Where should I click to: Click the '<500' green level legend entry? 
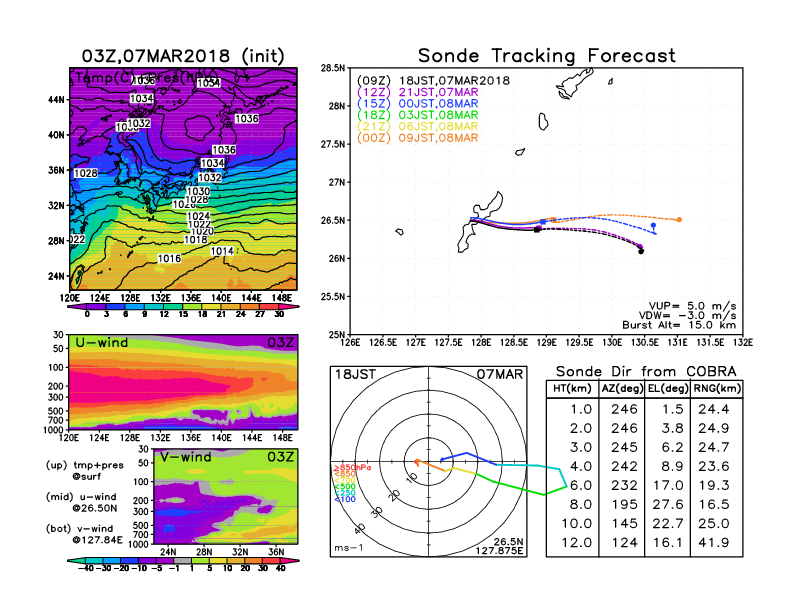click(345, 487)
